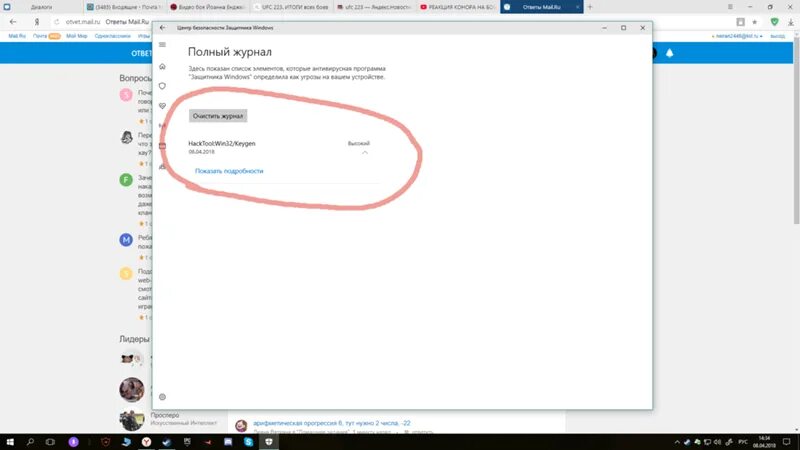Open browser downloads arrow
The height and width of the screenshot is (450, 800).
pyautogui.click(x=791, y=22)
